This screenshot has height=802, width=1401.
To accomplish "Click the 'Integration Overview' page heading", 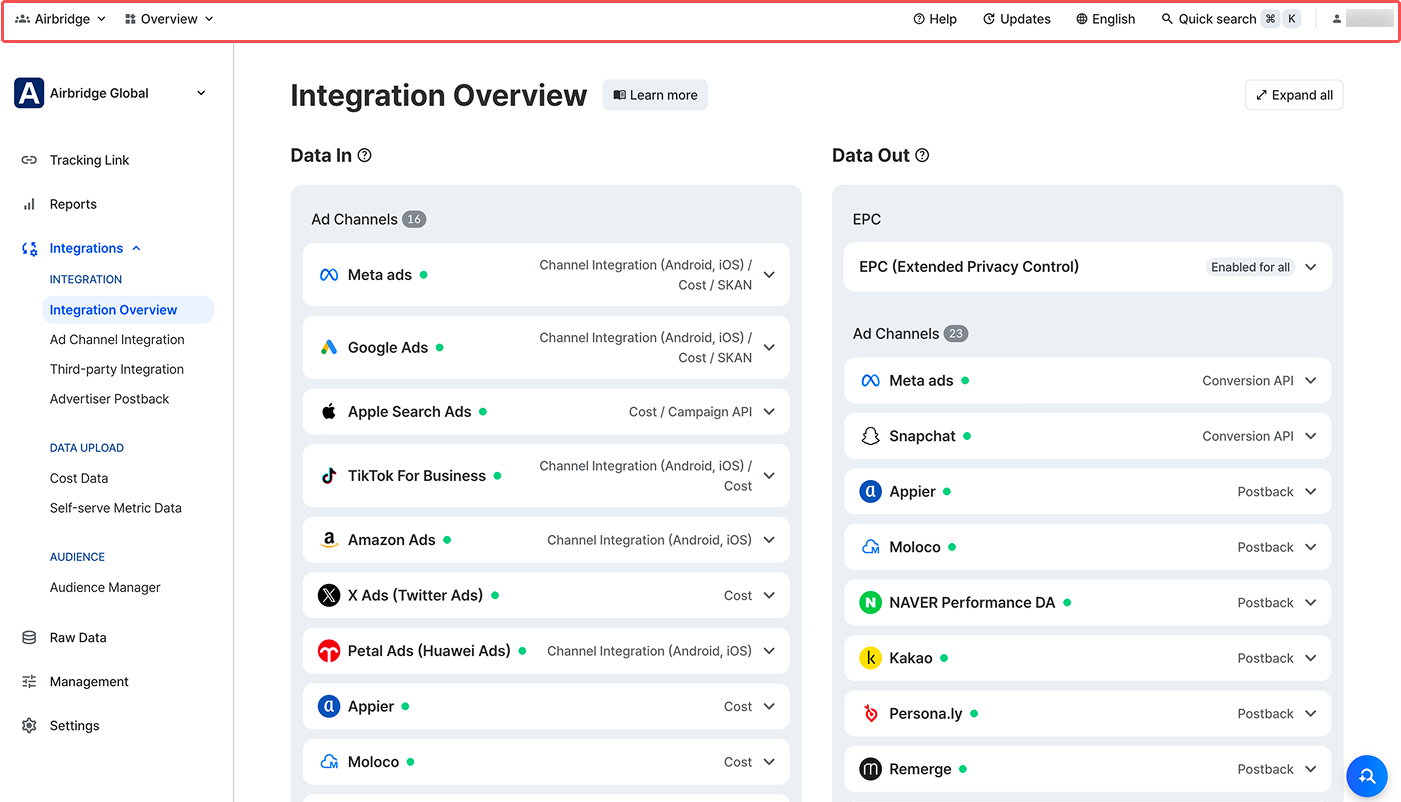I will click(439, 95).
